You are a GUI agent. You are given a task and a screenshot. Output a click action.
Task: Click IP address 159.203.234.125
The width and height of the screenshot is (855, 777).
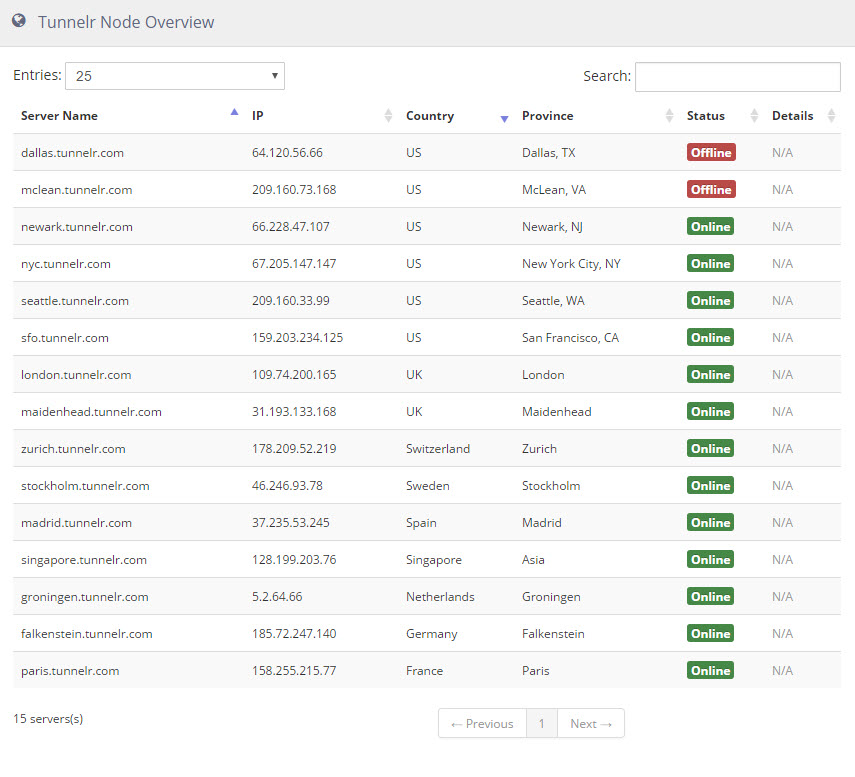click(x=297, y=338)
